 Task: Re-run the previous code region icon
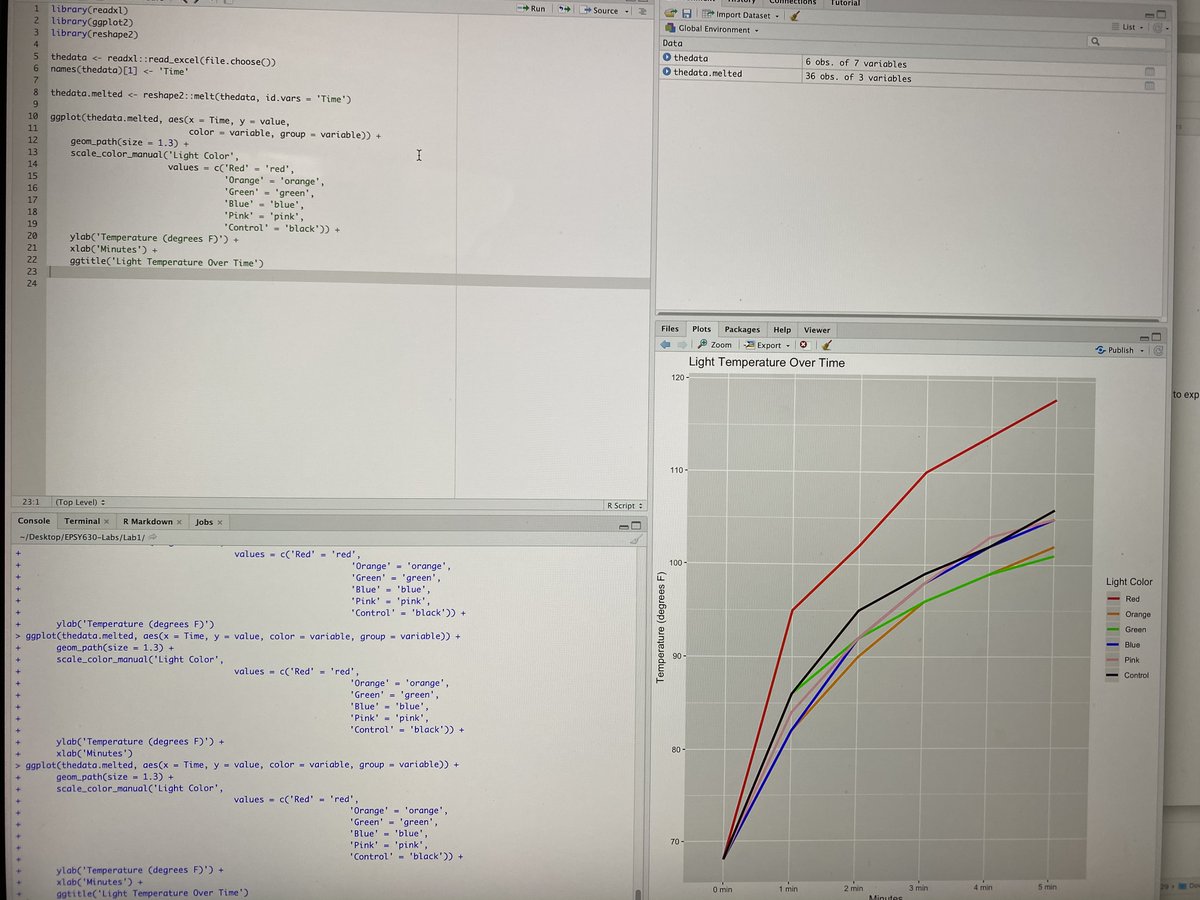564,10
